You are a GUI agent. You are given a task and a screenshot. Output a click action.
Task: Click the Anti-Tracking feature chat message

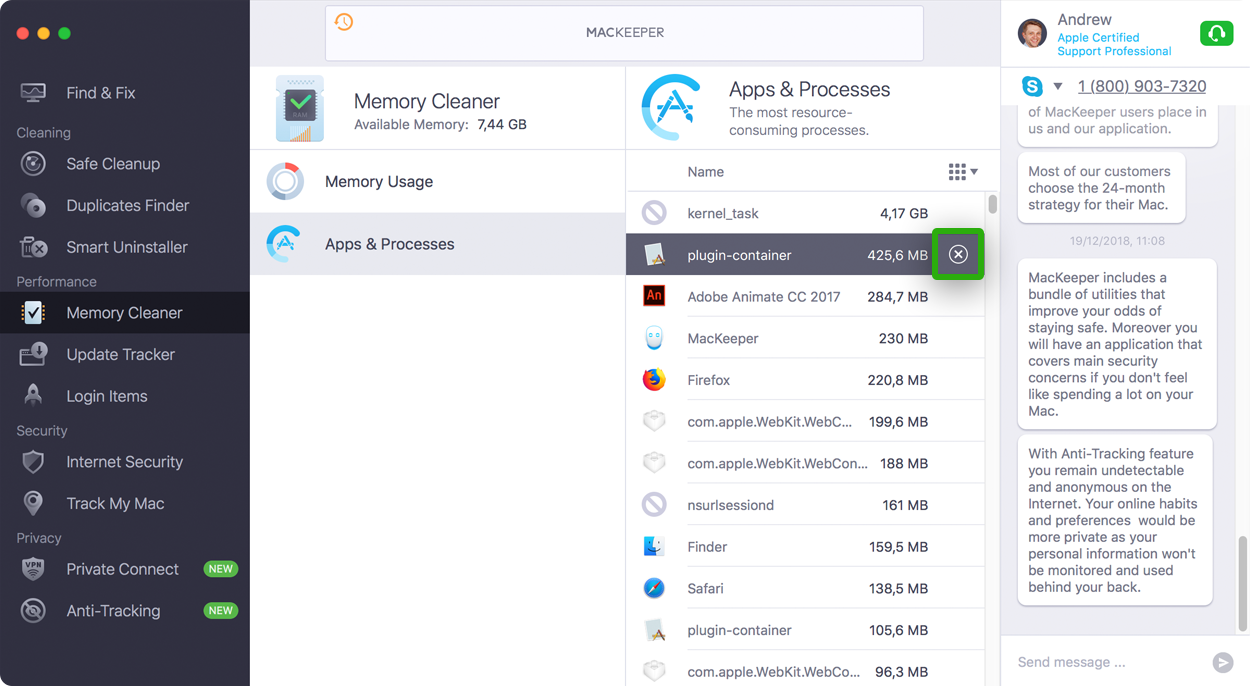coord(1116,520)
